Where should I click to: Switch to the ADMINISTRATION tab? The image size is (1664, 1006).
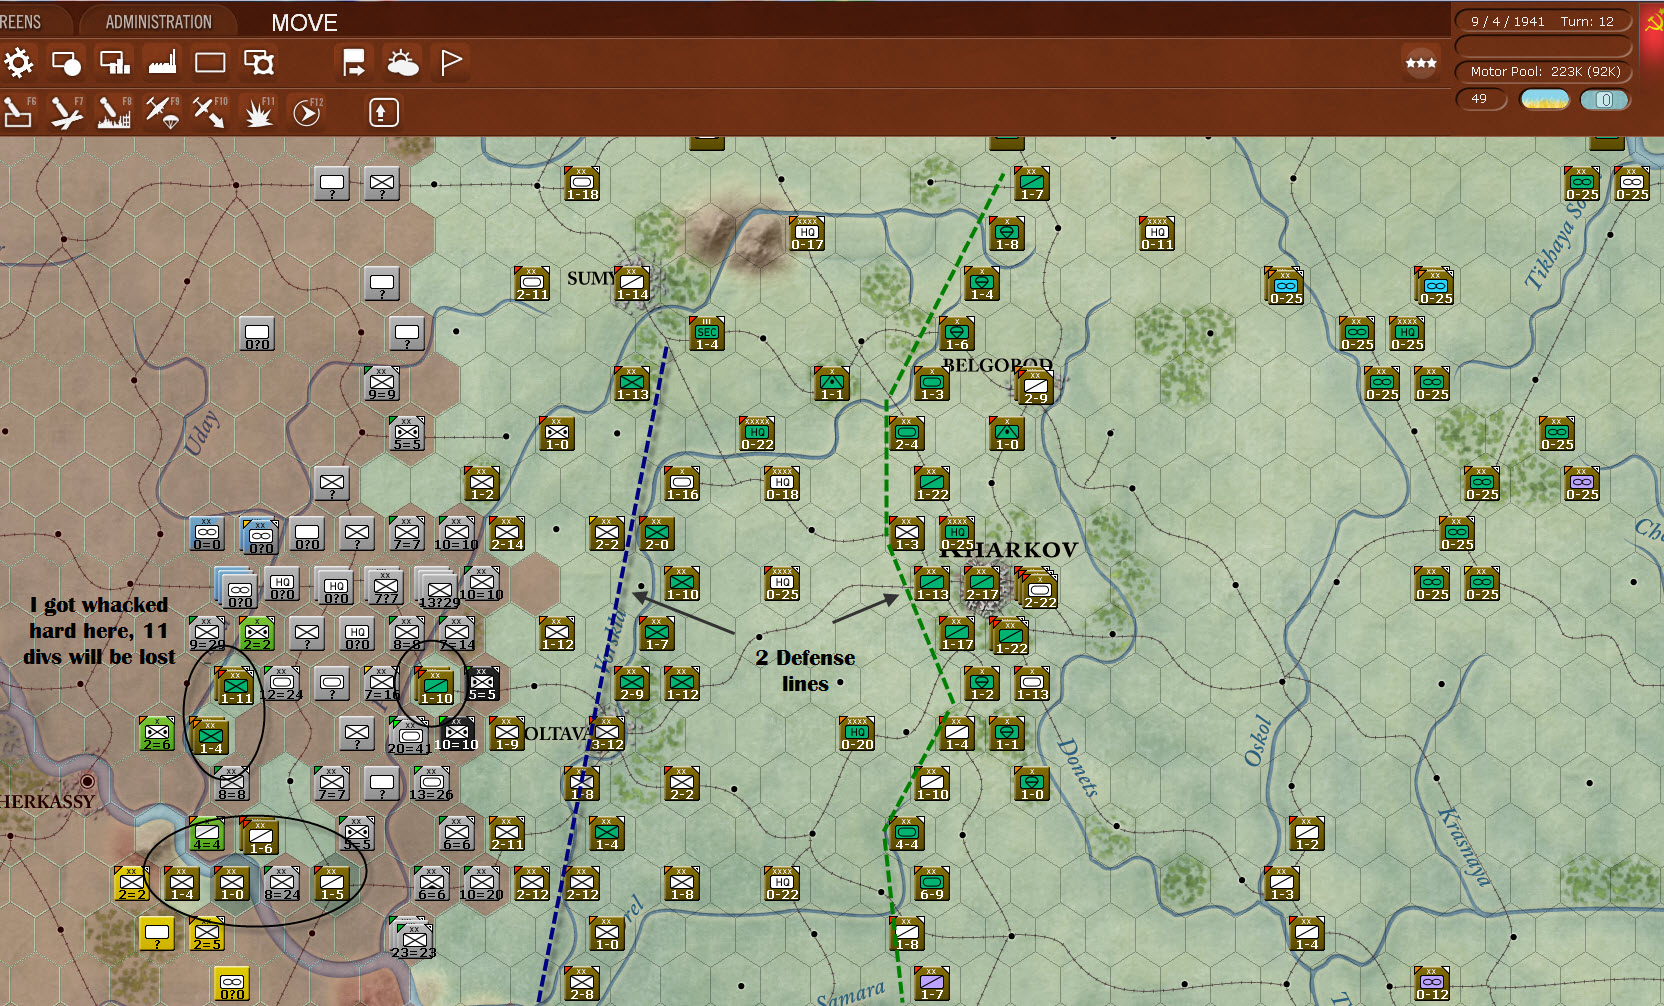click(159, 22)
